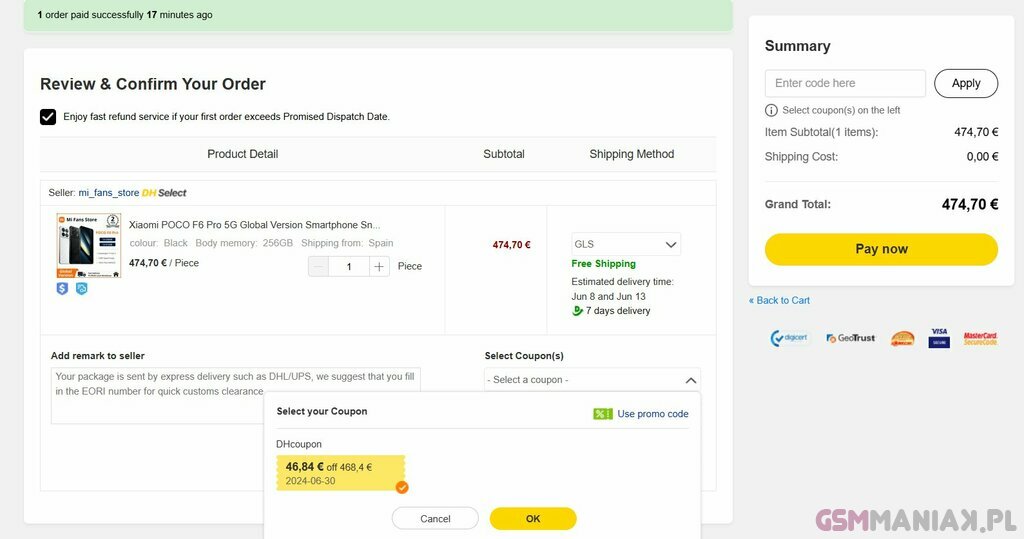Viewport: 1024px width, 539px height.
Task: Click the info icon beside coupon hint
Action: (x=771, y=110)
